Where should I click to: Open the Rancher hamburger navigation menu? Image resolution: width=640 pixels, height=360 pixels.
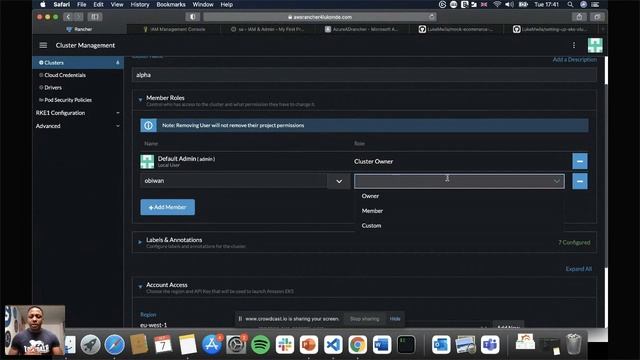(x=43, y=45)
